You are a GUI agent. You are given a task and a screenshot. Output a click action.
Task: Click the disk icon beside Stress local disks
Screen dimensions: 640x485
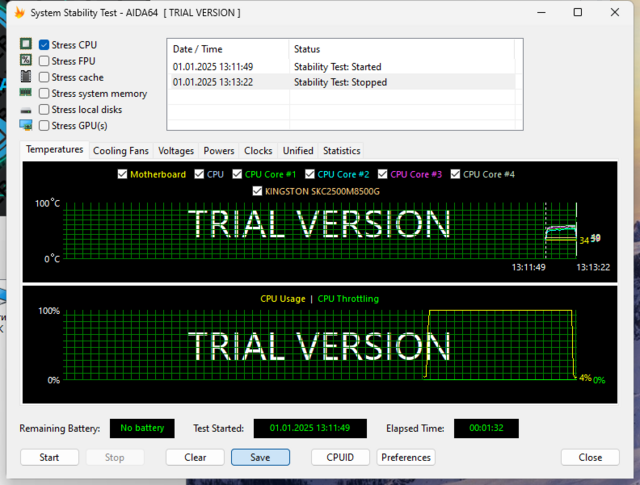26,109
